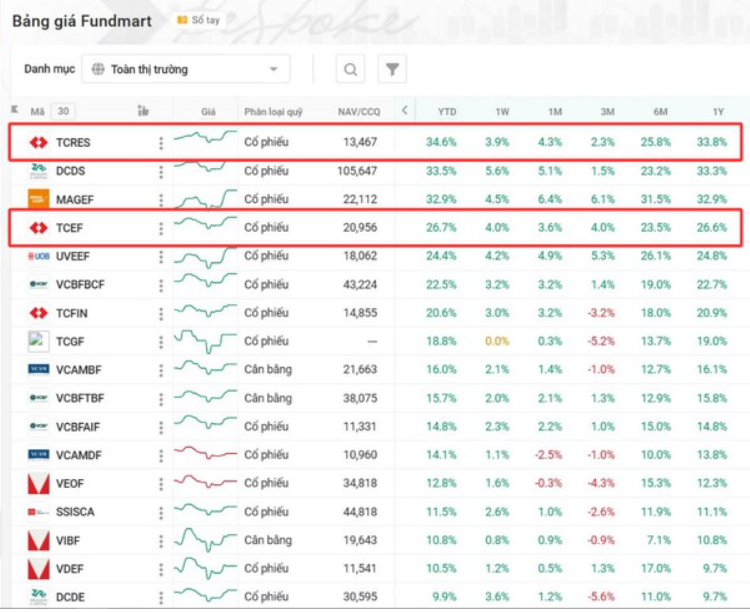Viewport: 750px width, 613px height.
Task: Open three-dot menu for VCBFAIF
Action: click(161, 427)
